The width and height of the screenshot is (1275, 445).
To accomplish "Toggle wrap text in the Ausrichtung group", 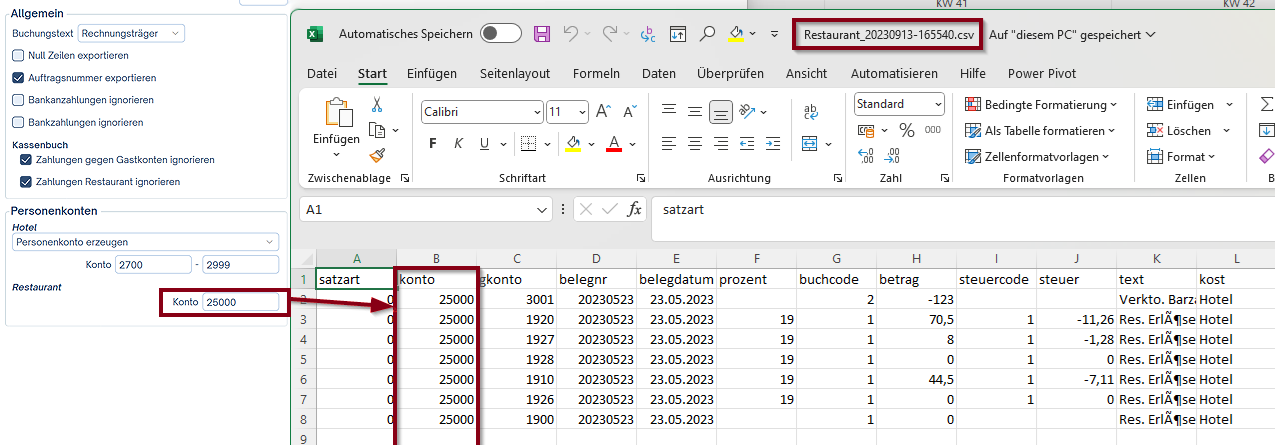I will (812, 112).
